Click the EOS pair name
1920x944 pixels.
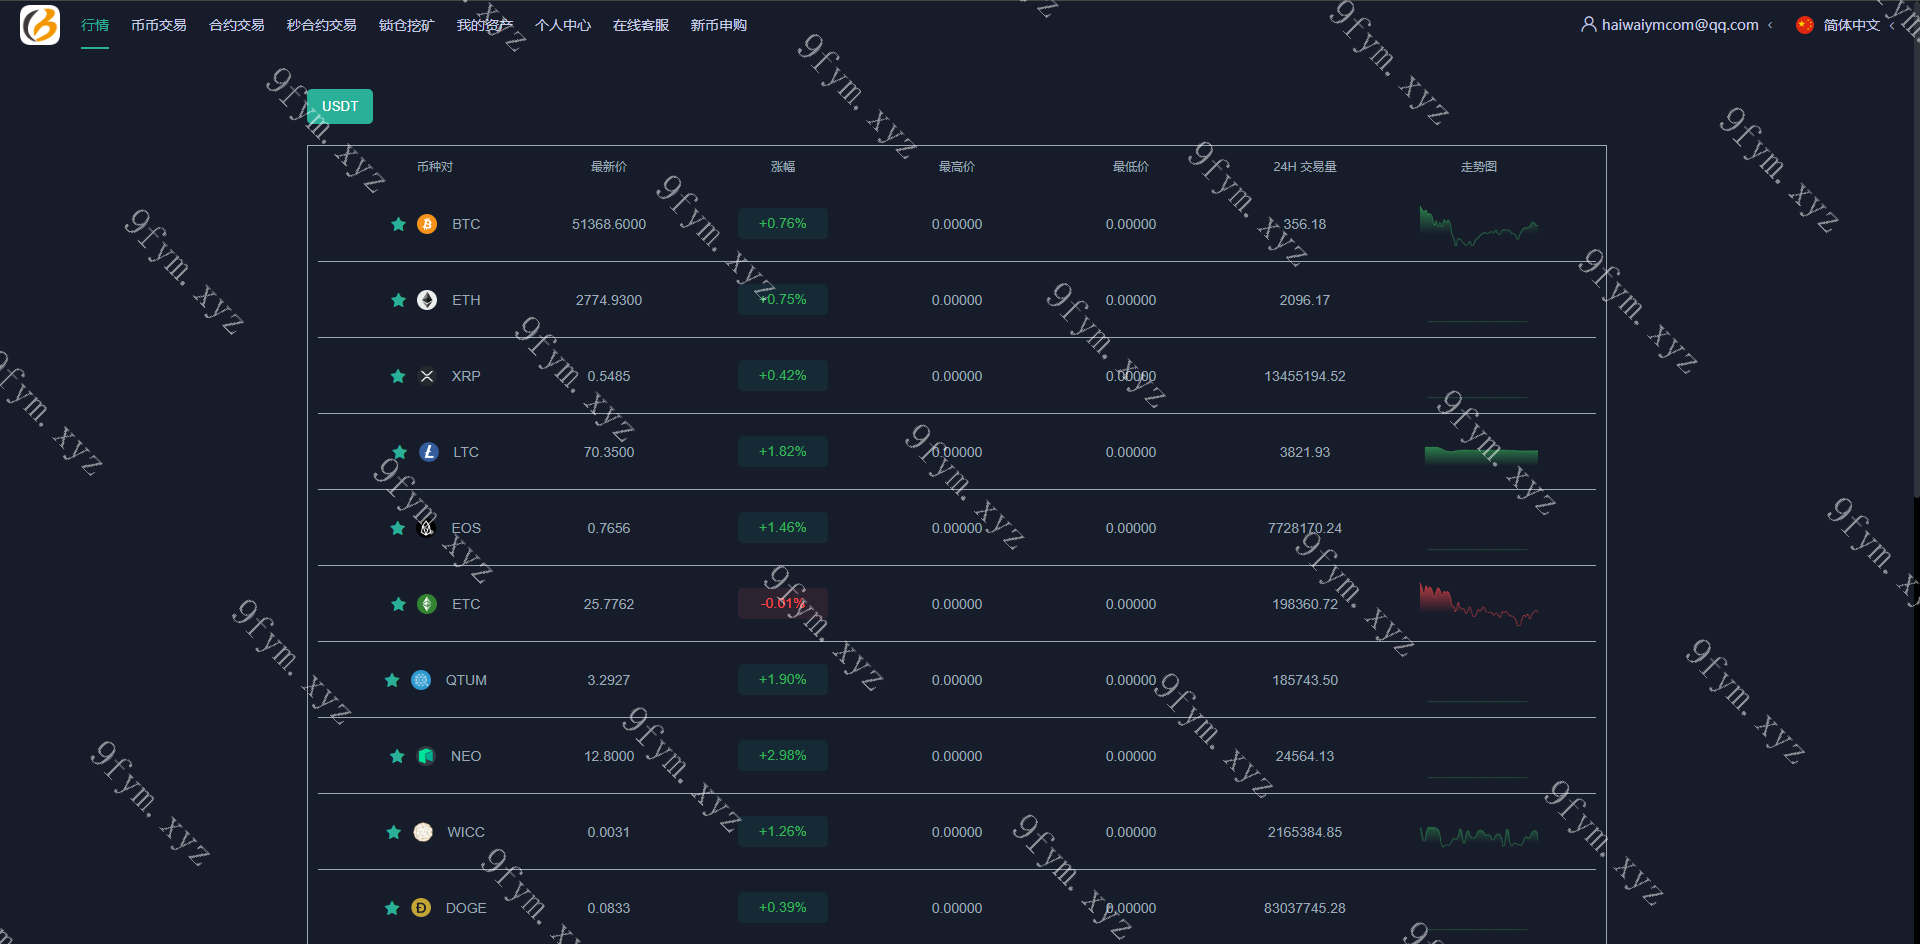[x=466, y=528]
